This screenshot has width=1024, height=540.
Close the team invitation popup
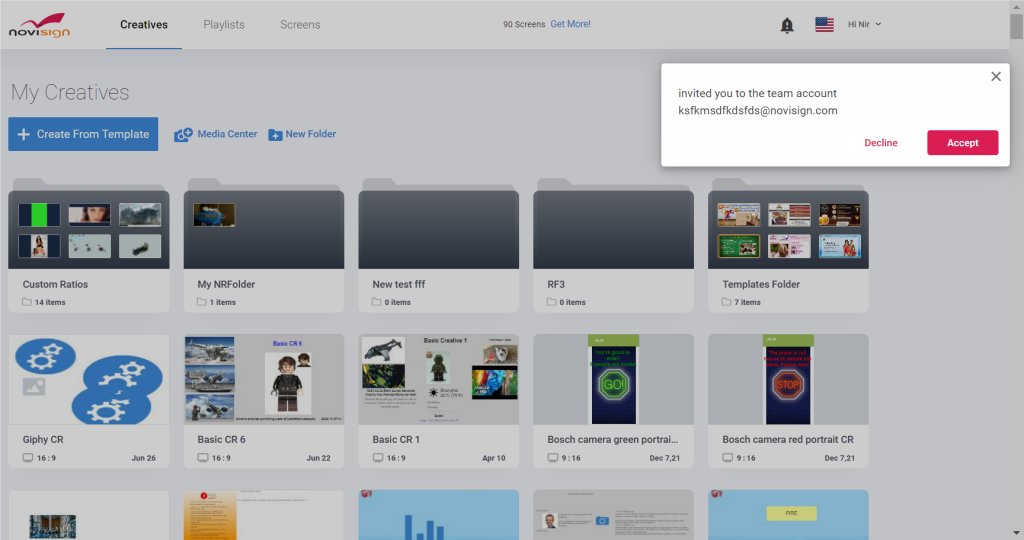coord(996,76)
